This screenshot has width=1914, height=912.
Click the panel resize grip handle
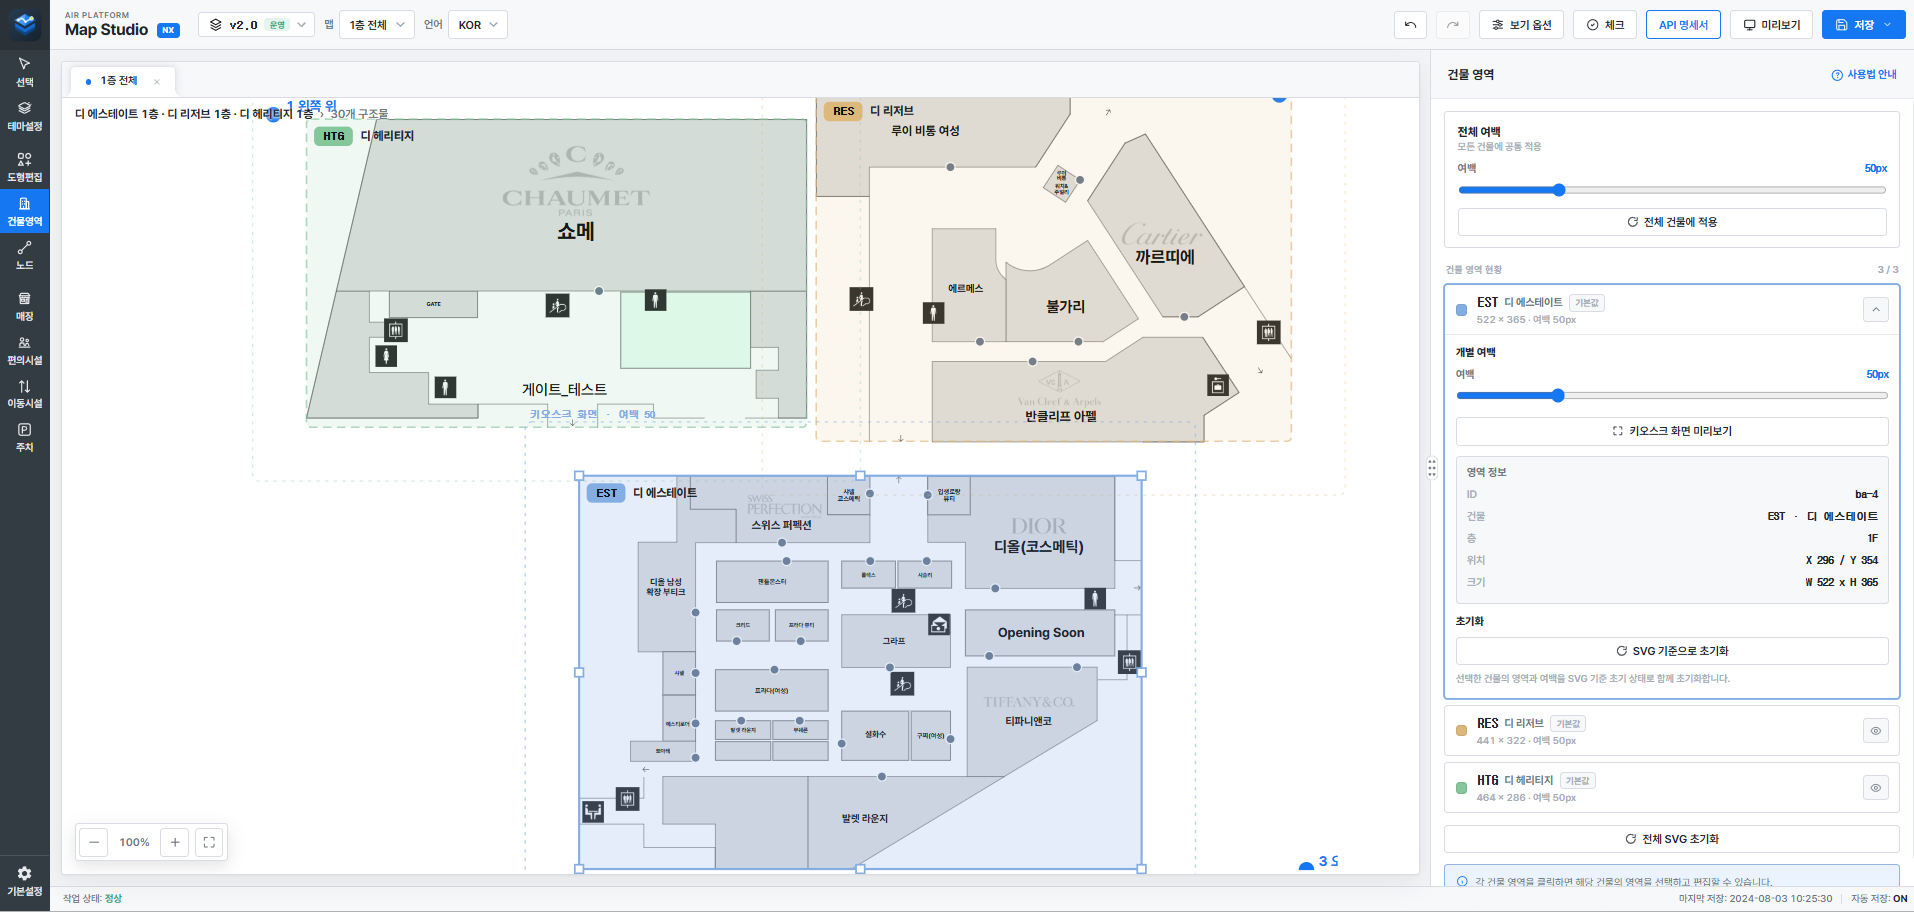click(x=1432, y=468)
